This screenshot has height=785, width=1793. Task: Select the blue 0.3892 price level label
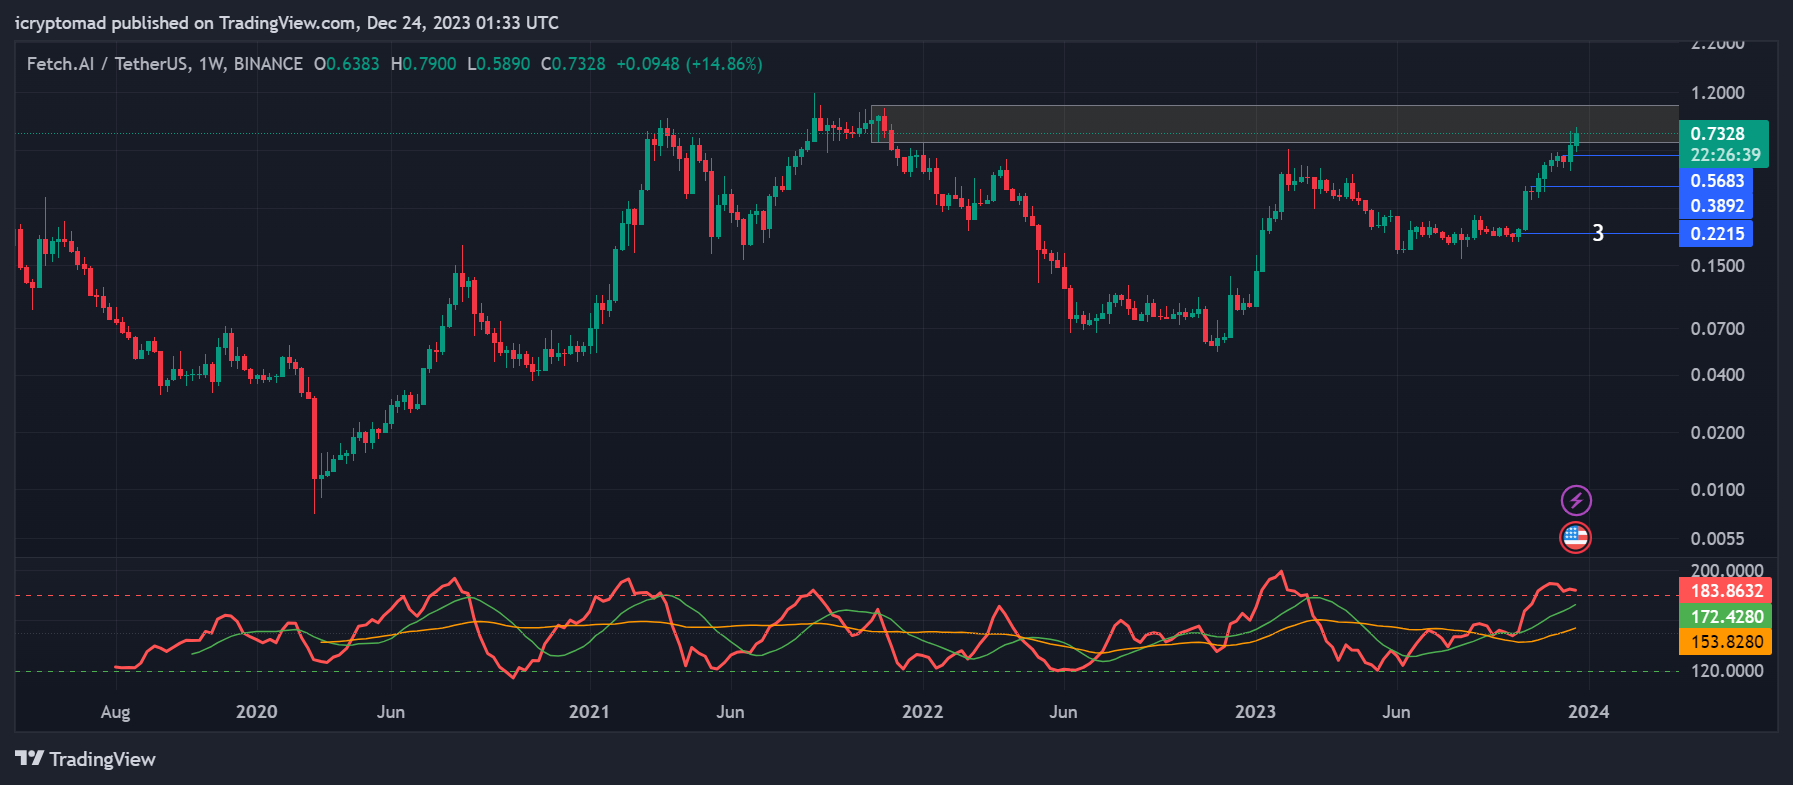pos(1716,206)
